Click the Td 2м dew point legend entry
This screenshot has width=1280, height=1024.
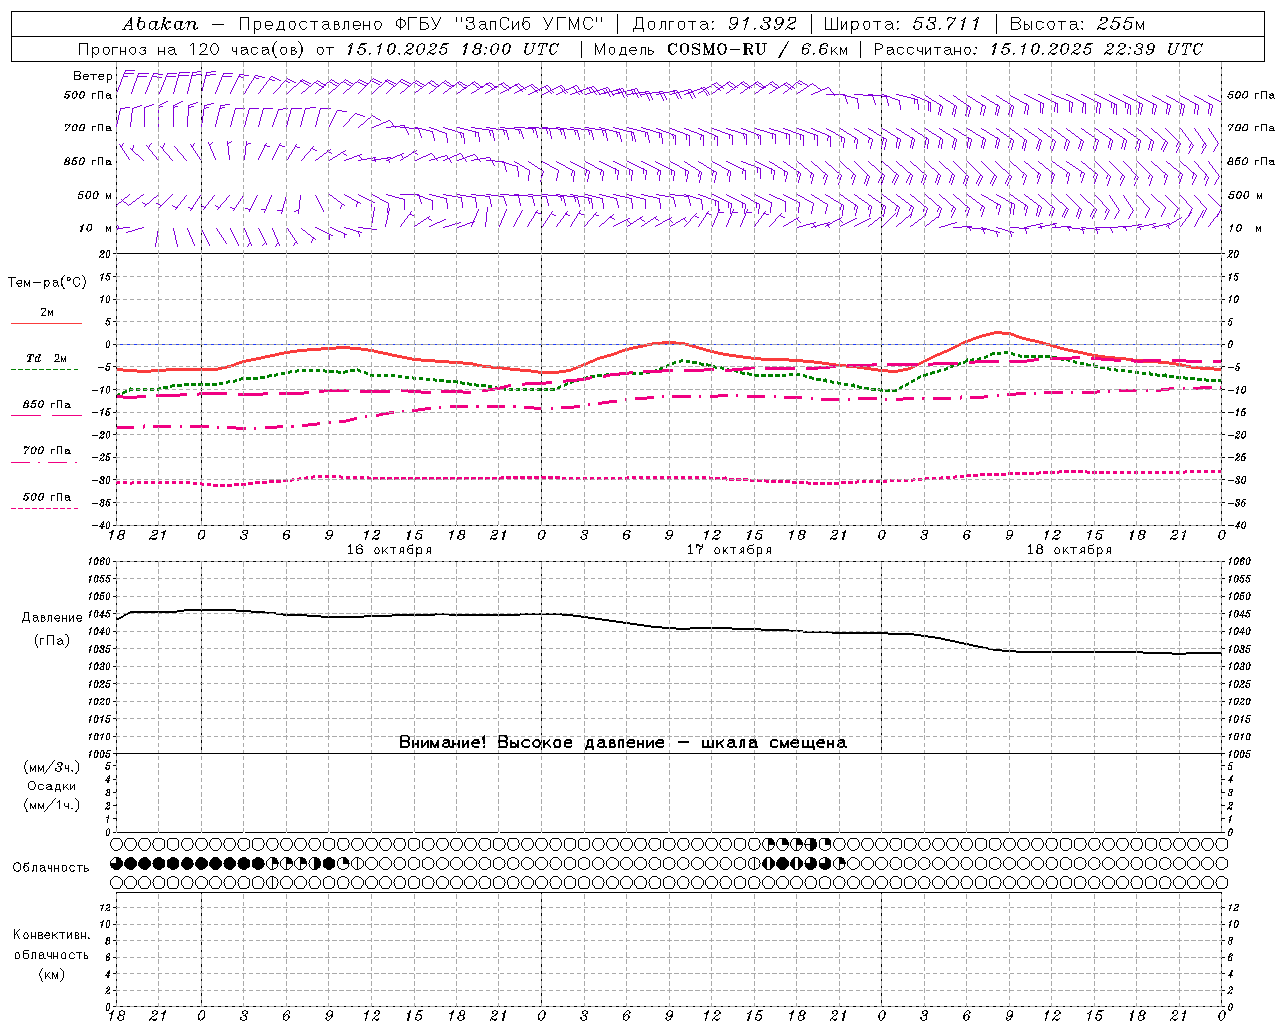(x=47, y=359)
